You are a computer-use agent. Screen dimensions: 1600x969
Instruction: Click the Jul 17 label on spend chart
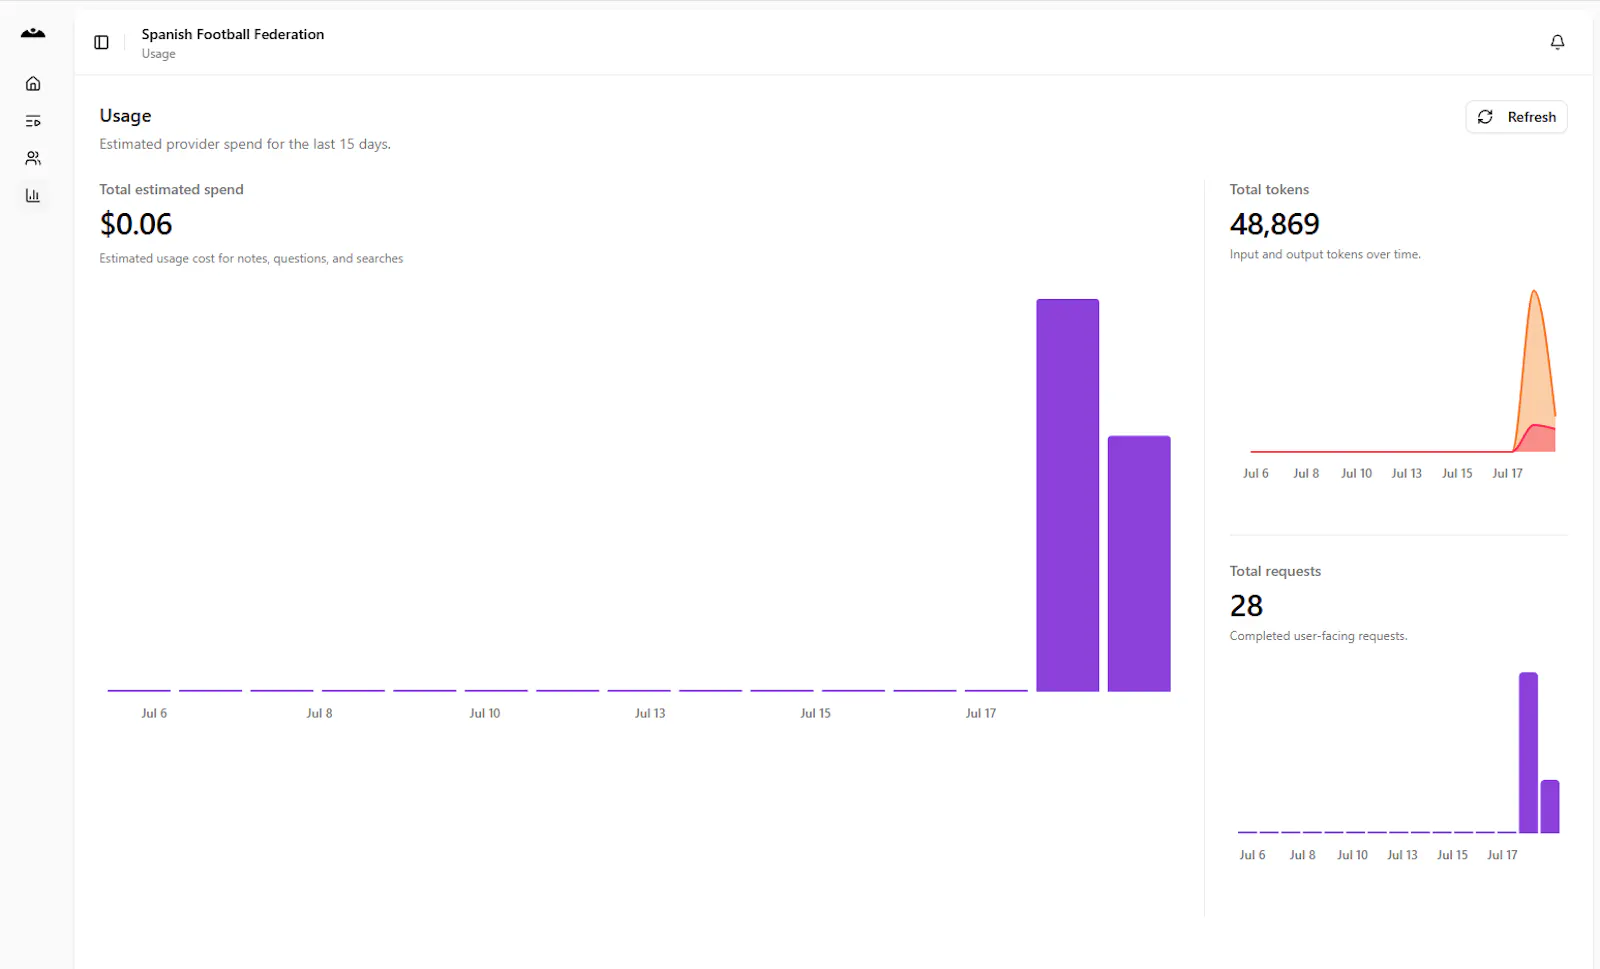[x=981, y=713]
